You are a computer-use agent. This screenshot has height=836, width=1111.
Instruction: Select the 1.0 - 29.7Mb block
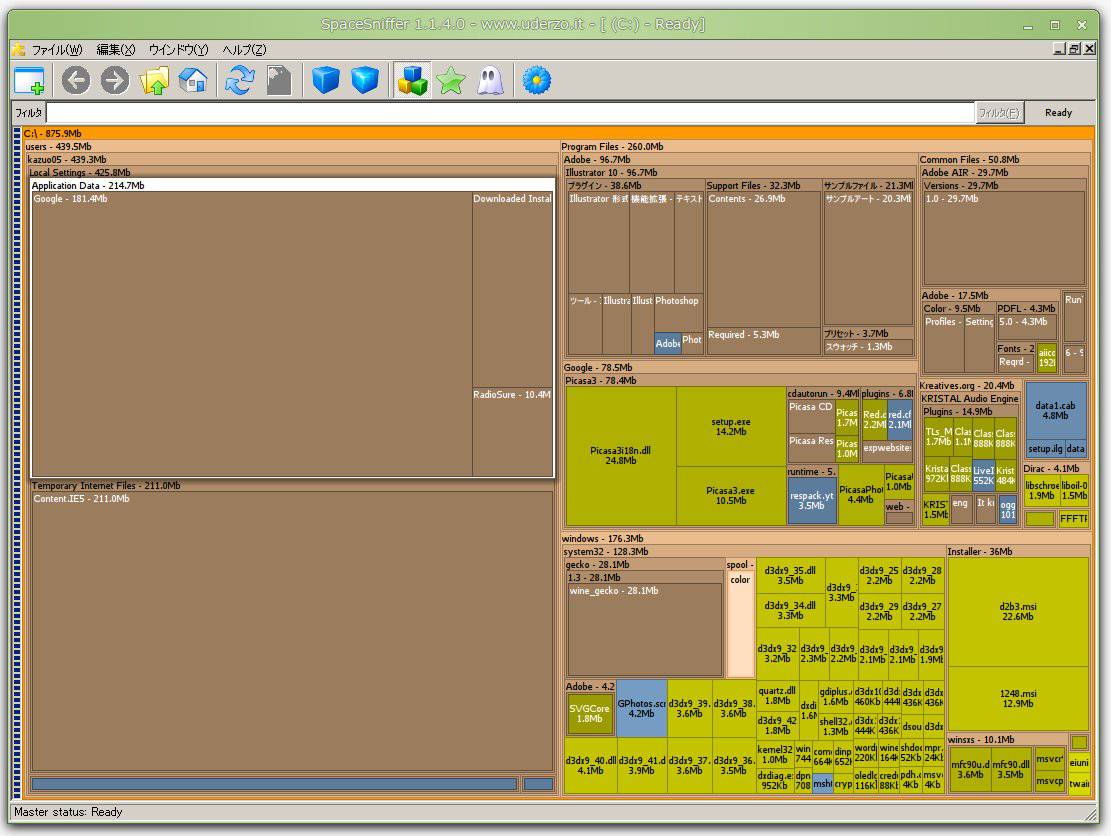click(1004, 239)
